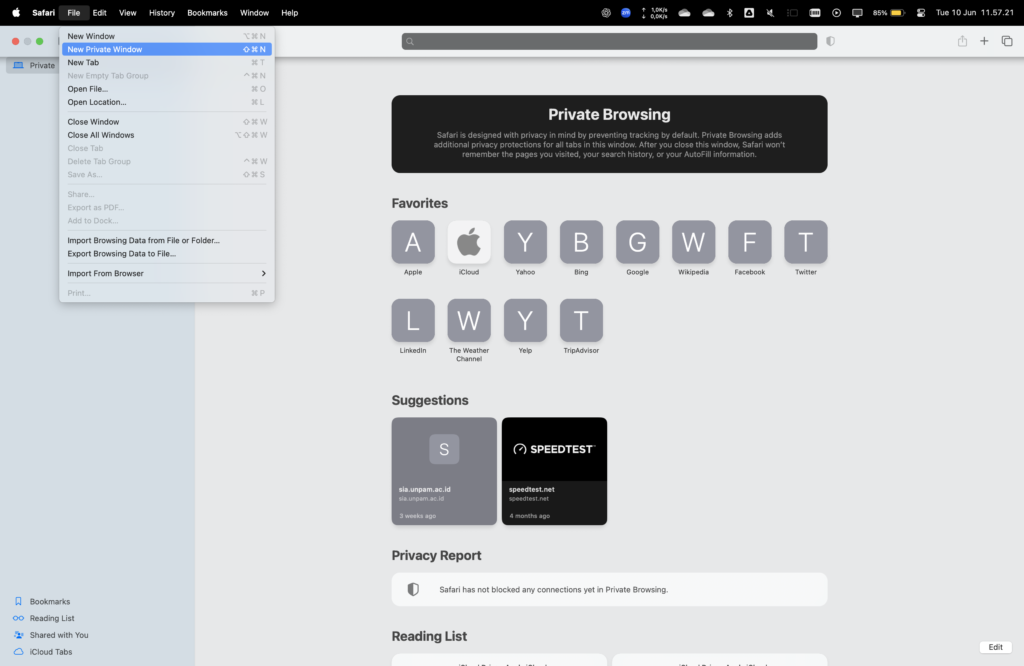Open the Yelp favorite tile
Image resolution: width=1024 pixels, height=666 pixels.
(525, 321)
